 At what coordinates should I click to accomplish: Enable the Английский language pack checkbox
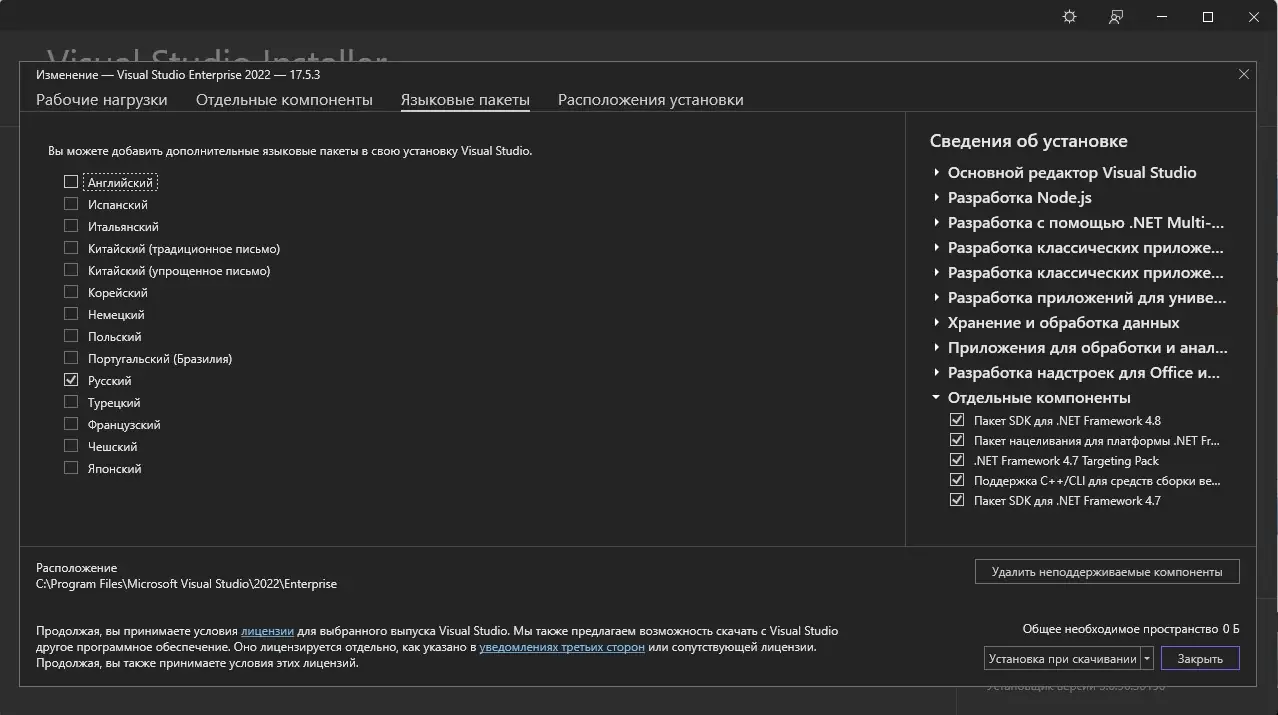(71, 182)
